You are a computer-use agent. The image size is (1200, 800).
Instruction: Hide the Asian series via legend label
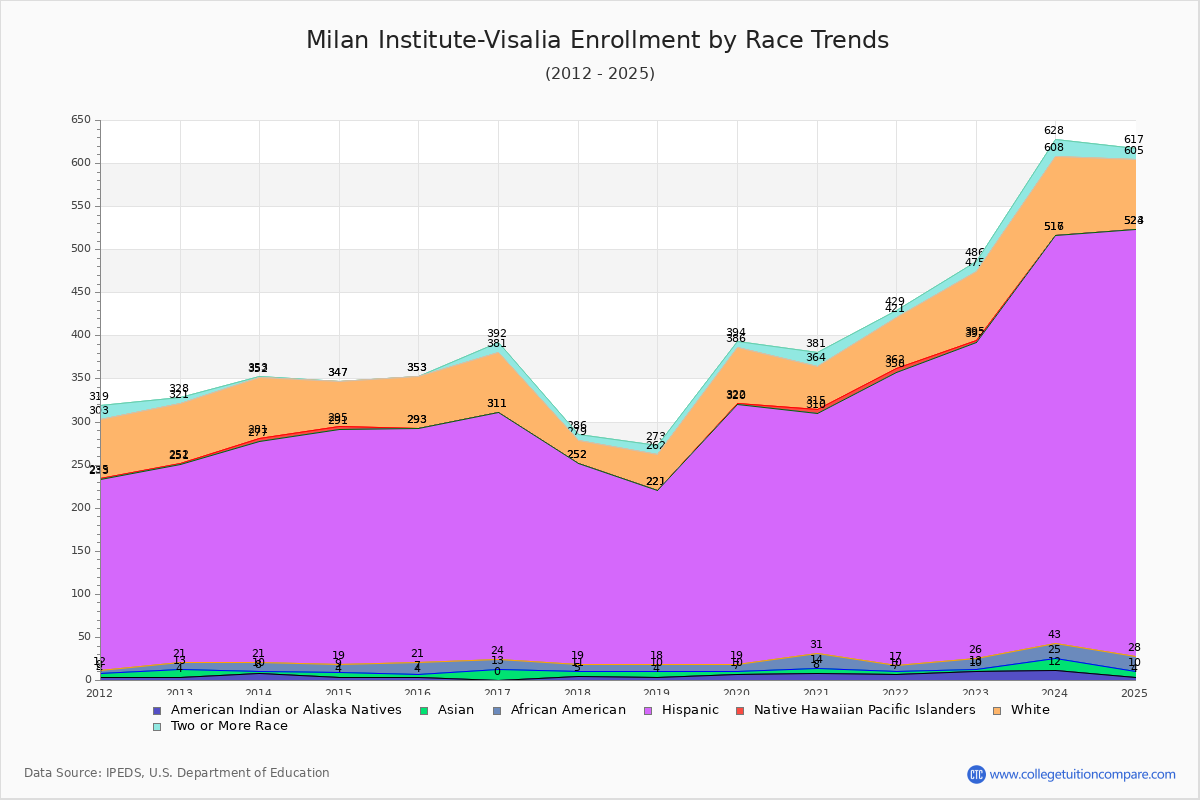(x=455, y=710)
